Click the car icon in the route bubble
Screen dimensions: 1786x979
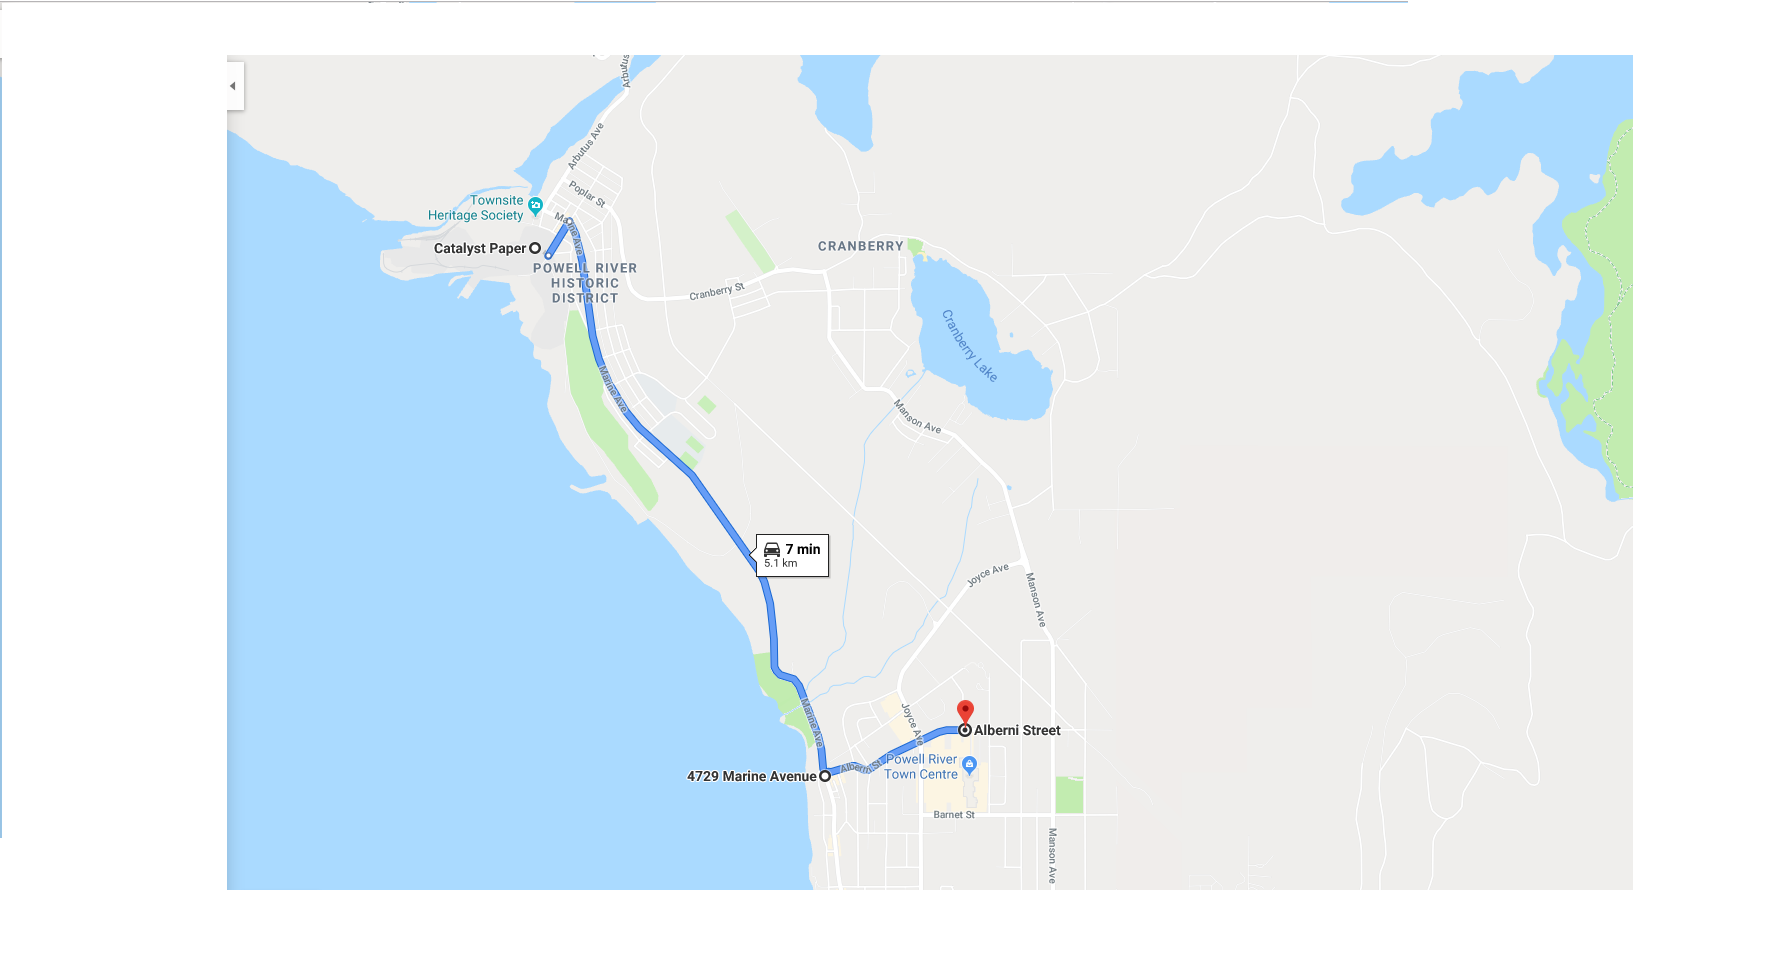click(x=772, y=549)
